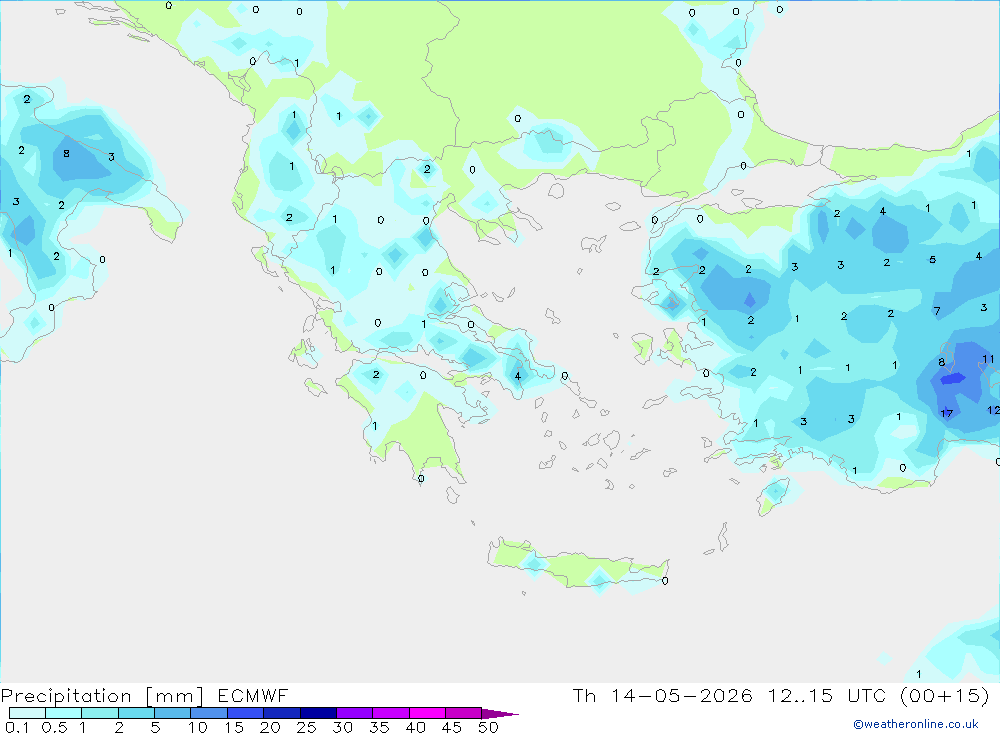Image resolution: width=1000 pixels, height=733 pixels.
Task: Click the legend label '25'
Action: (x=306, y=727)
